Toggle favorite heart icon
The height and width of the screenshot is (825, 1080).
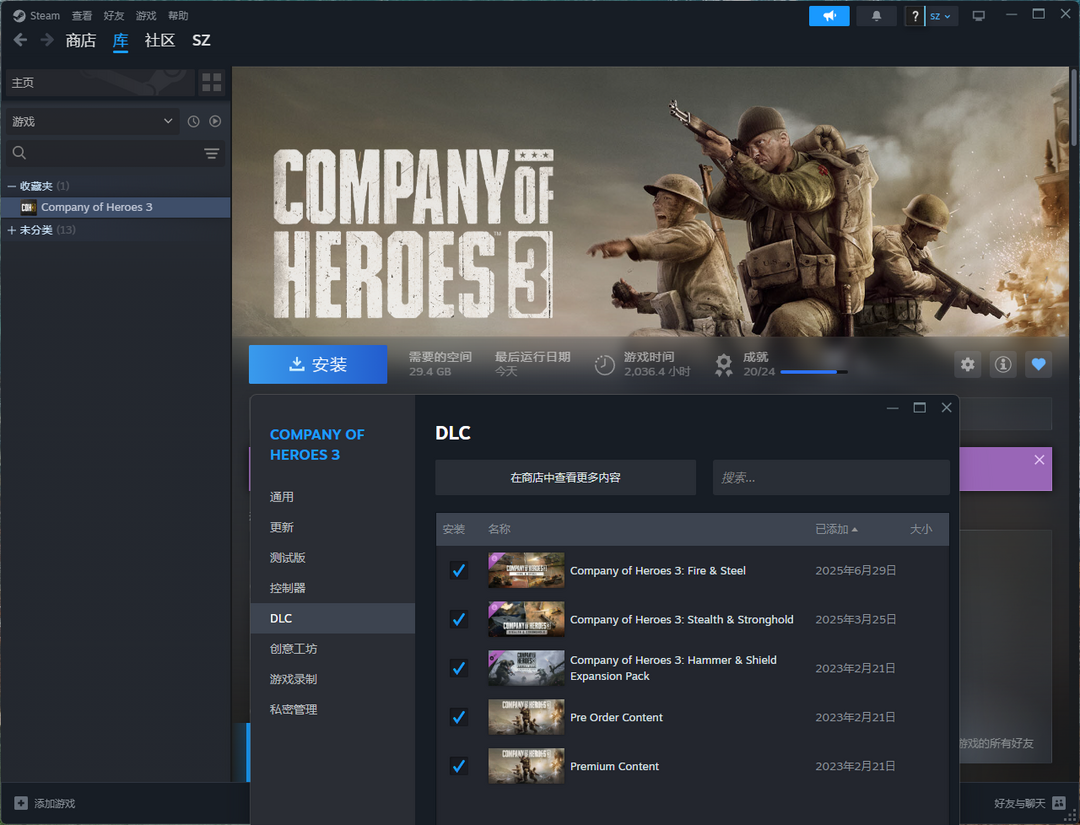(x=1039, y=364)
